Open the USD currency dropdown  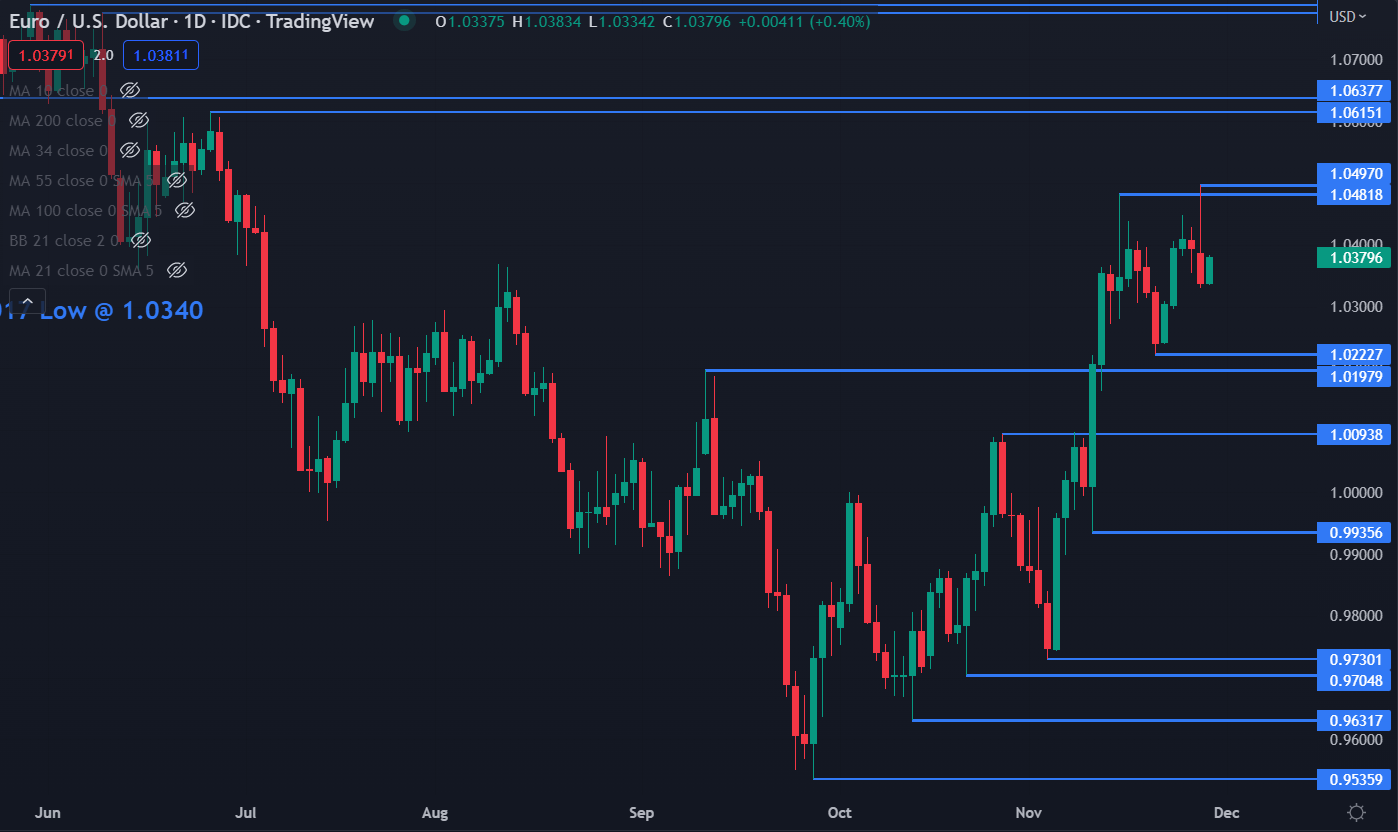[x=1347, y=16]
